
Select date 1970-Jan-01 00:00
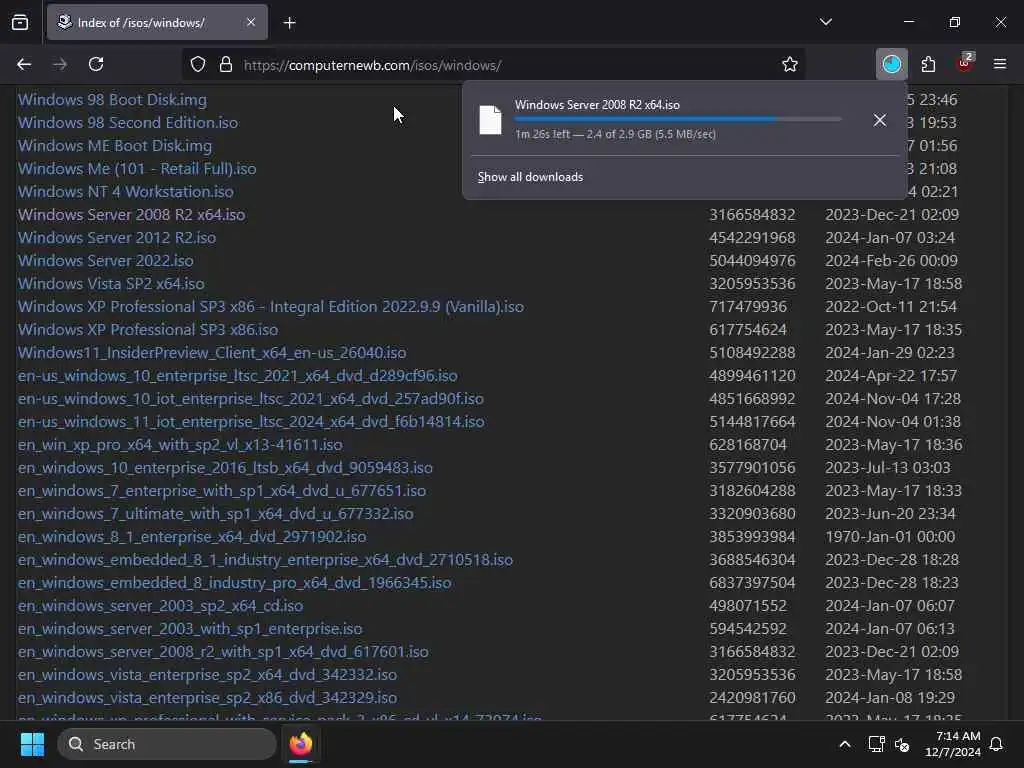tap(890, 536)
